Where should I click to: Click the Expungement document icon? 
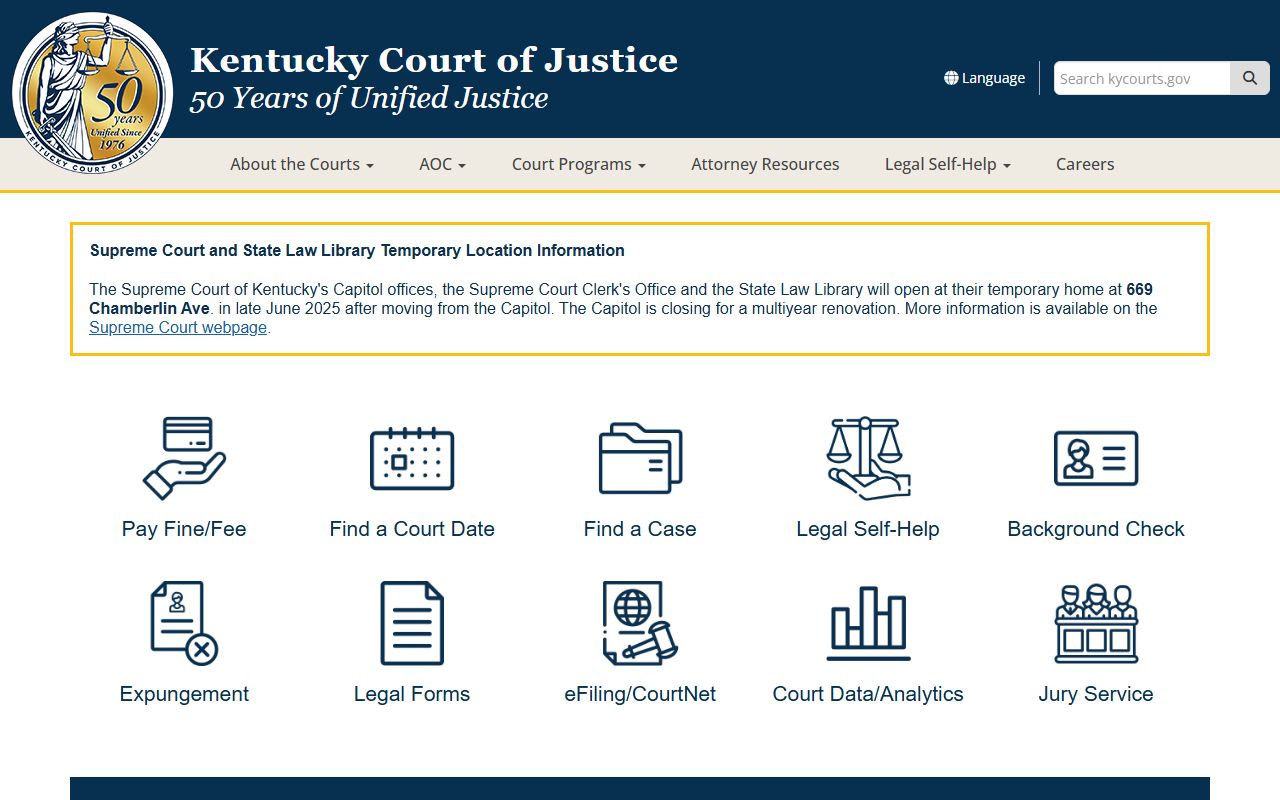click(x=184, y=623)
